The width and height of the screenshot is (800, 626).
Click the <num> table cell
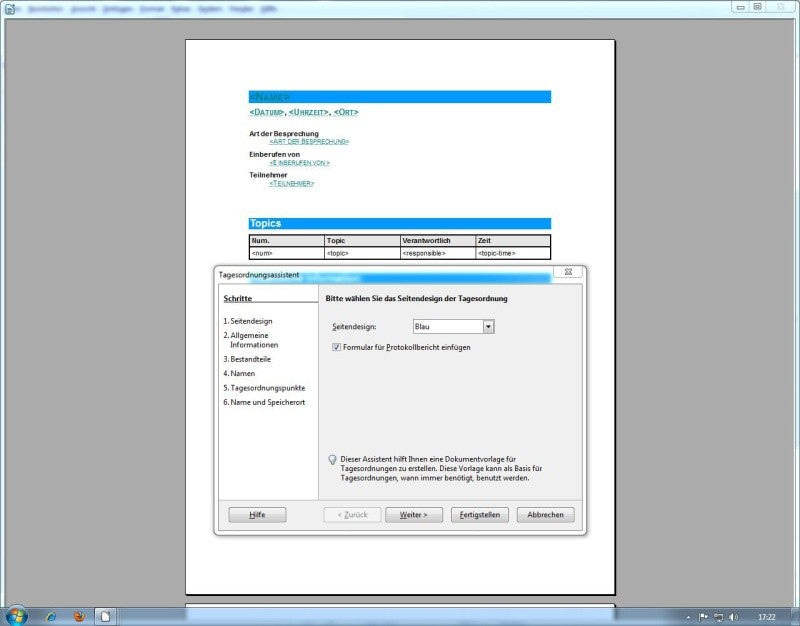tap(287, 253)
